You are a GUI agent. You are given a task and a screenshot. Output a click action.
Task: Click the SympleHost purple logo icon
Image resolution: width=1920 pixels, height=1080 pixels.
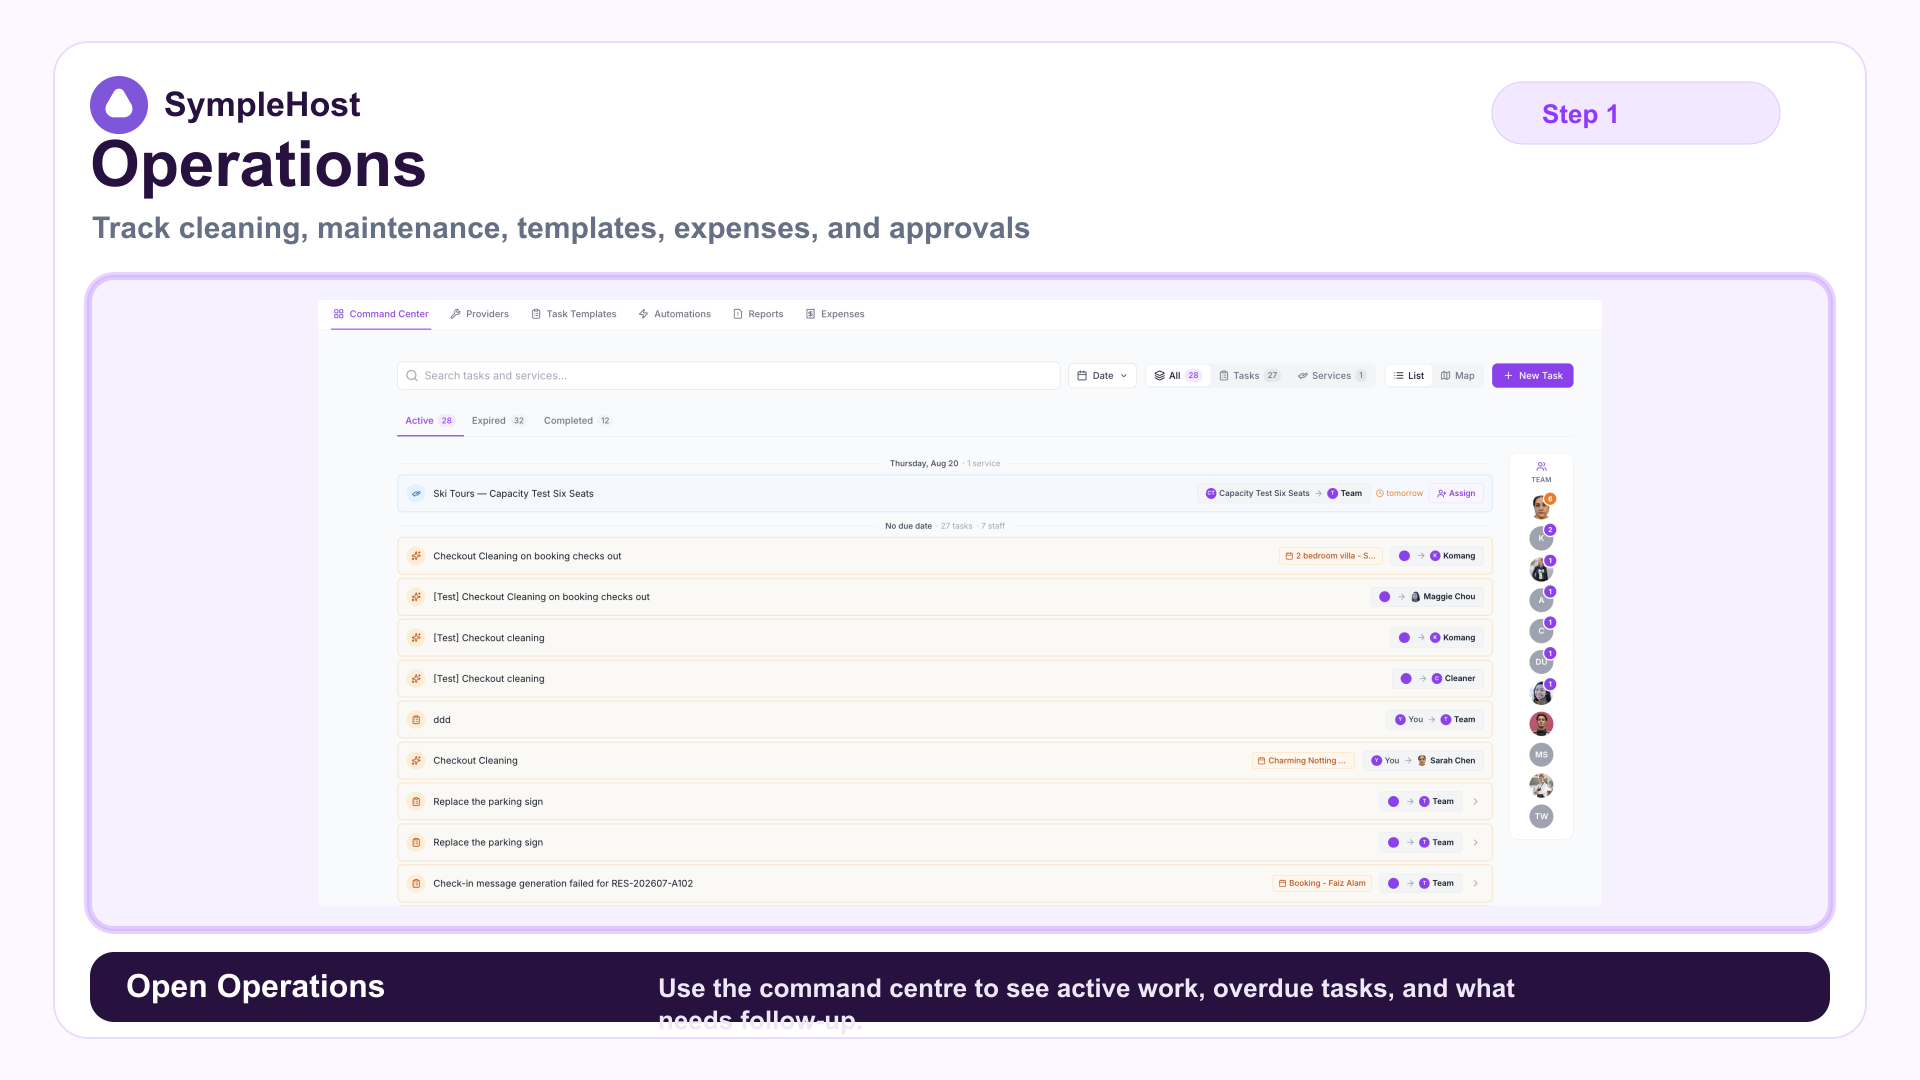pos(119,105)
